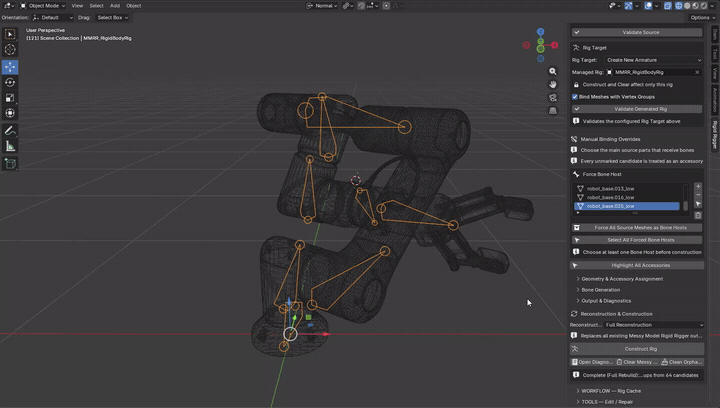Click the pan view hand icon
Image resolution: width=720 pixels, height=408 pixels.
553,84
